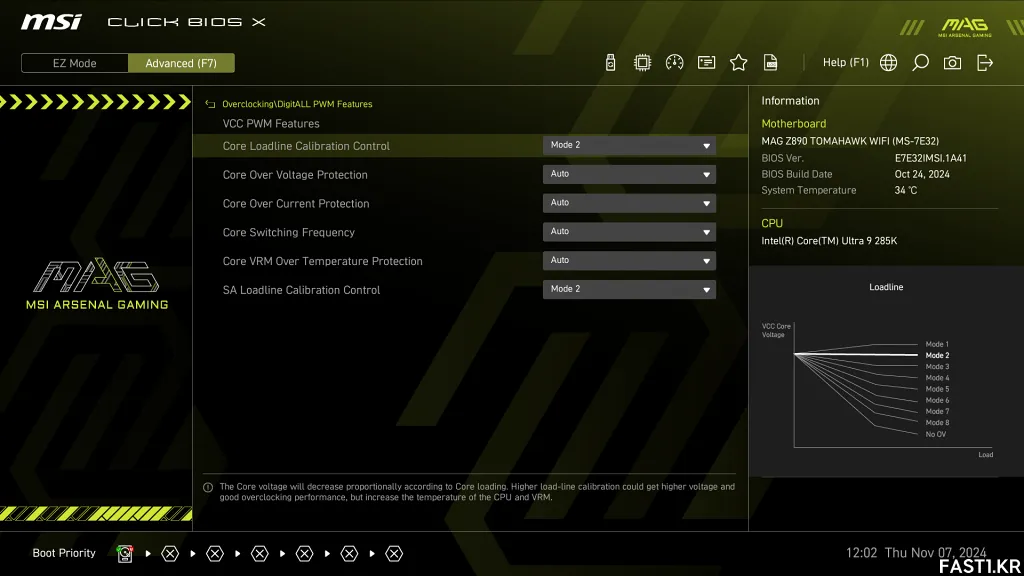Click the Overclocking\DigitALL PWM Features breadcrumb

(297, 104)
